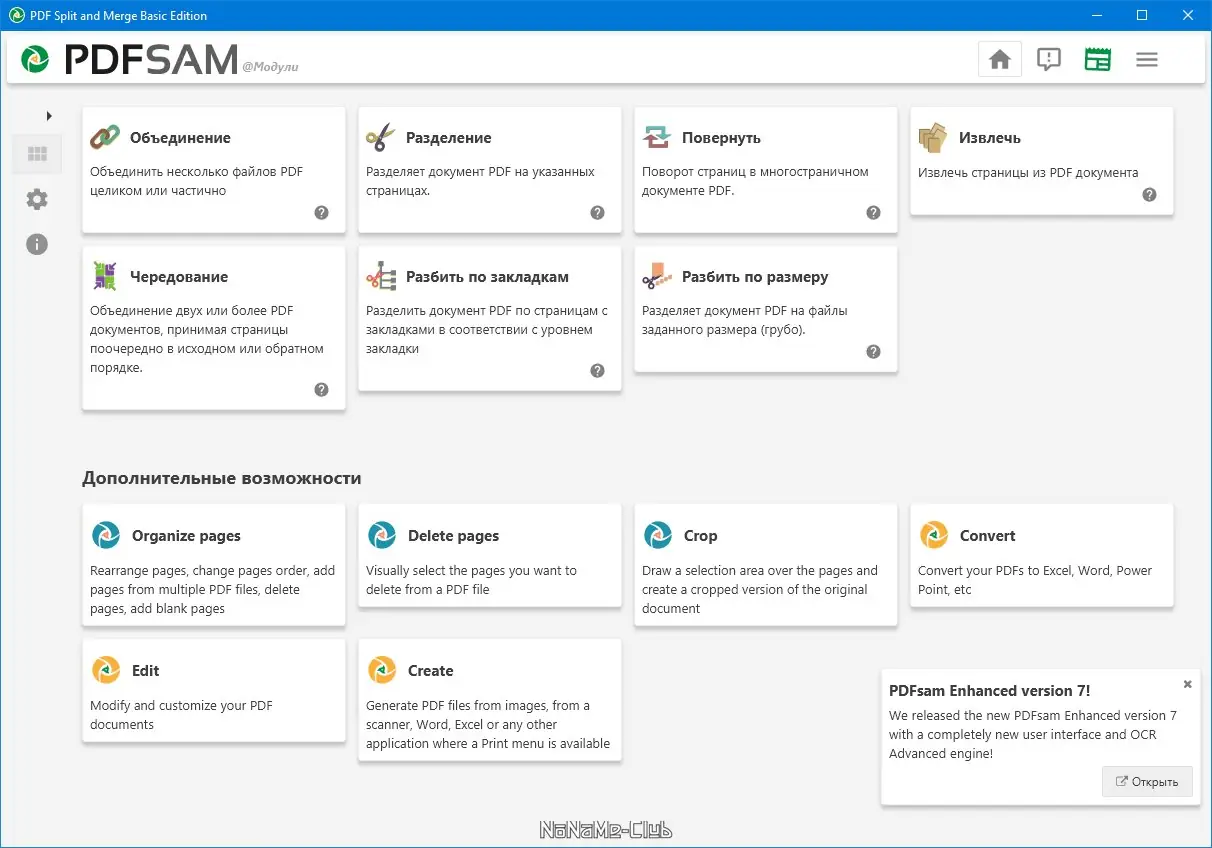Screen dimensions: 1212x848
Task: Show help for Разбить по размеру
Action: tap(874, 351)
